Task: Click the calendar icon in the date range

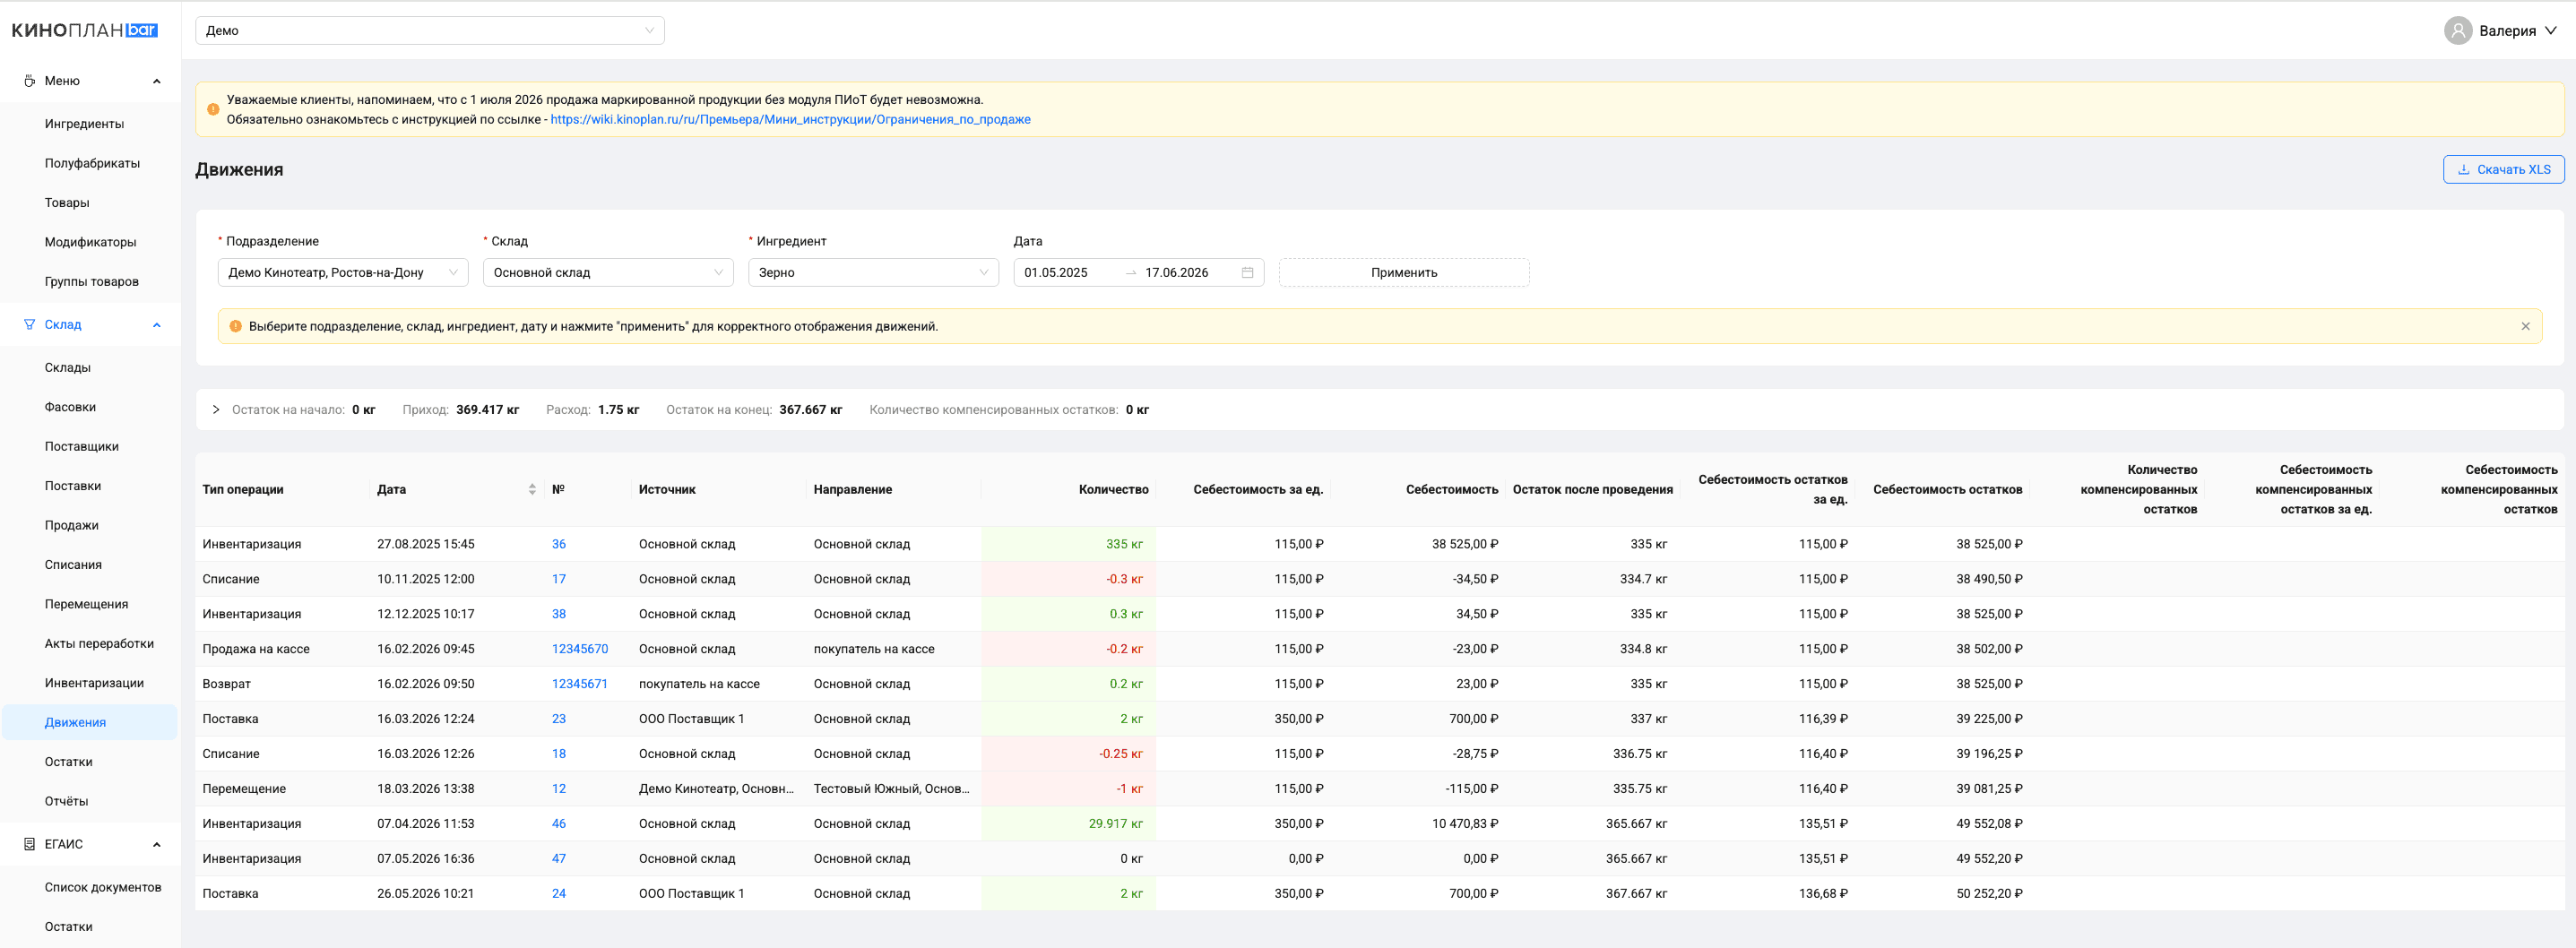Action: tap(1247, 272)
